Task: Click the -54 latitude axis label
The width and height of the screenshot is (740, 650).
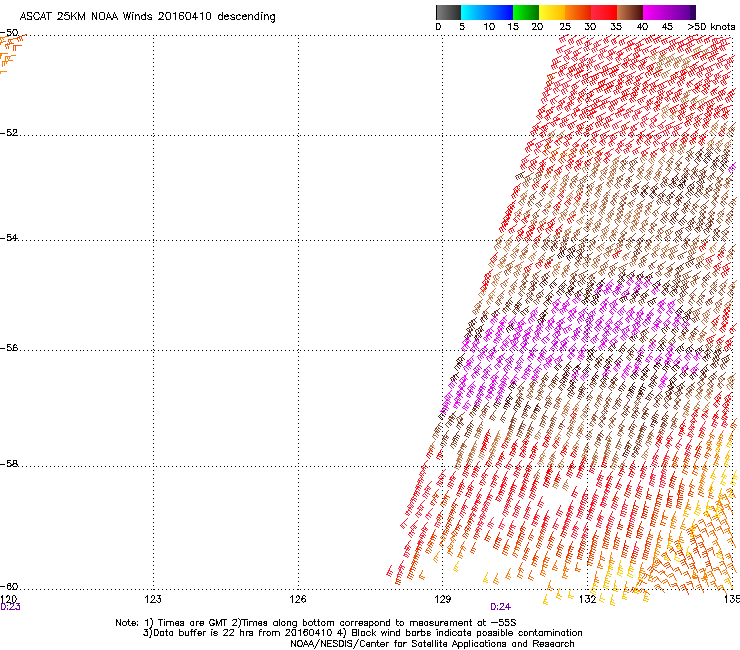Action: [9, 238]
